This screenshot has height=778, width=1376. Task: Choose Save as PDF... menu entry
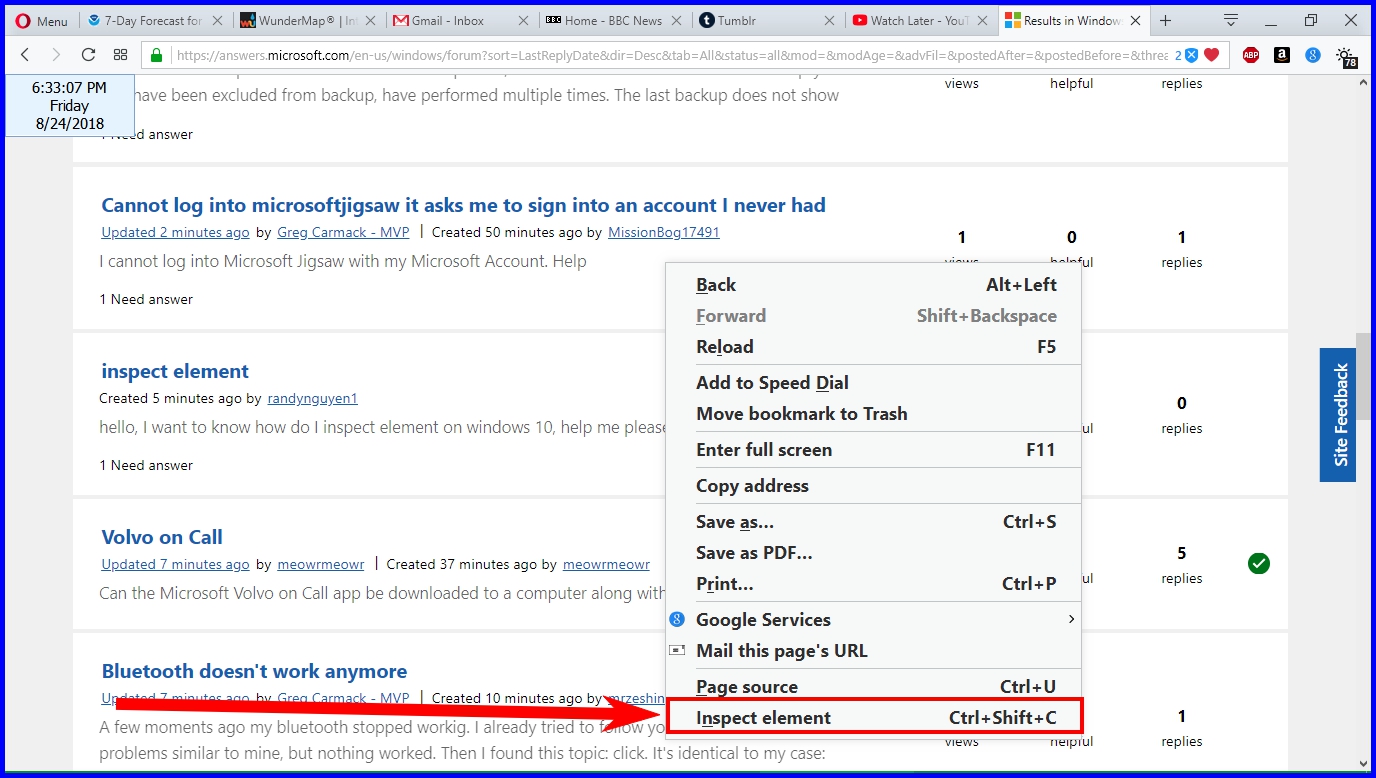click(754, 553)
